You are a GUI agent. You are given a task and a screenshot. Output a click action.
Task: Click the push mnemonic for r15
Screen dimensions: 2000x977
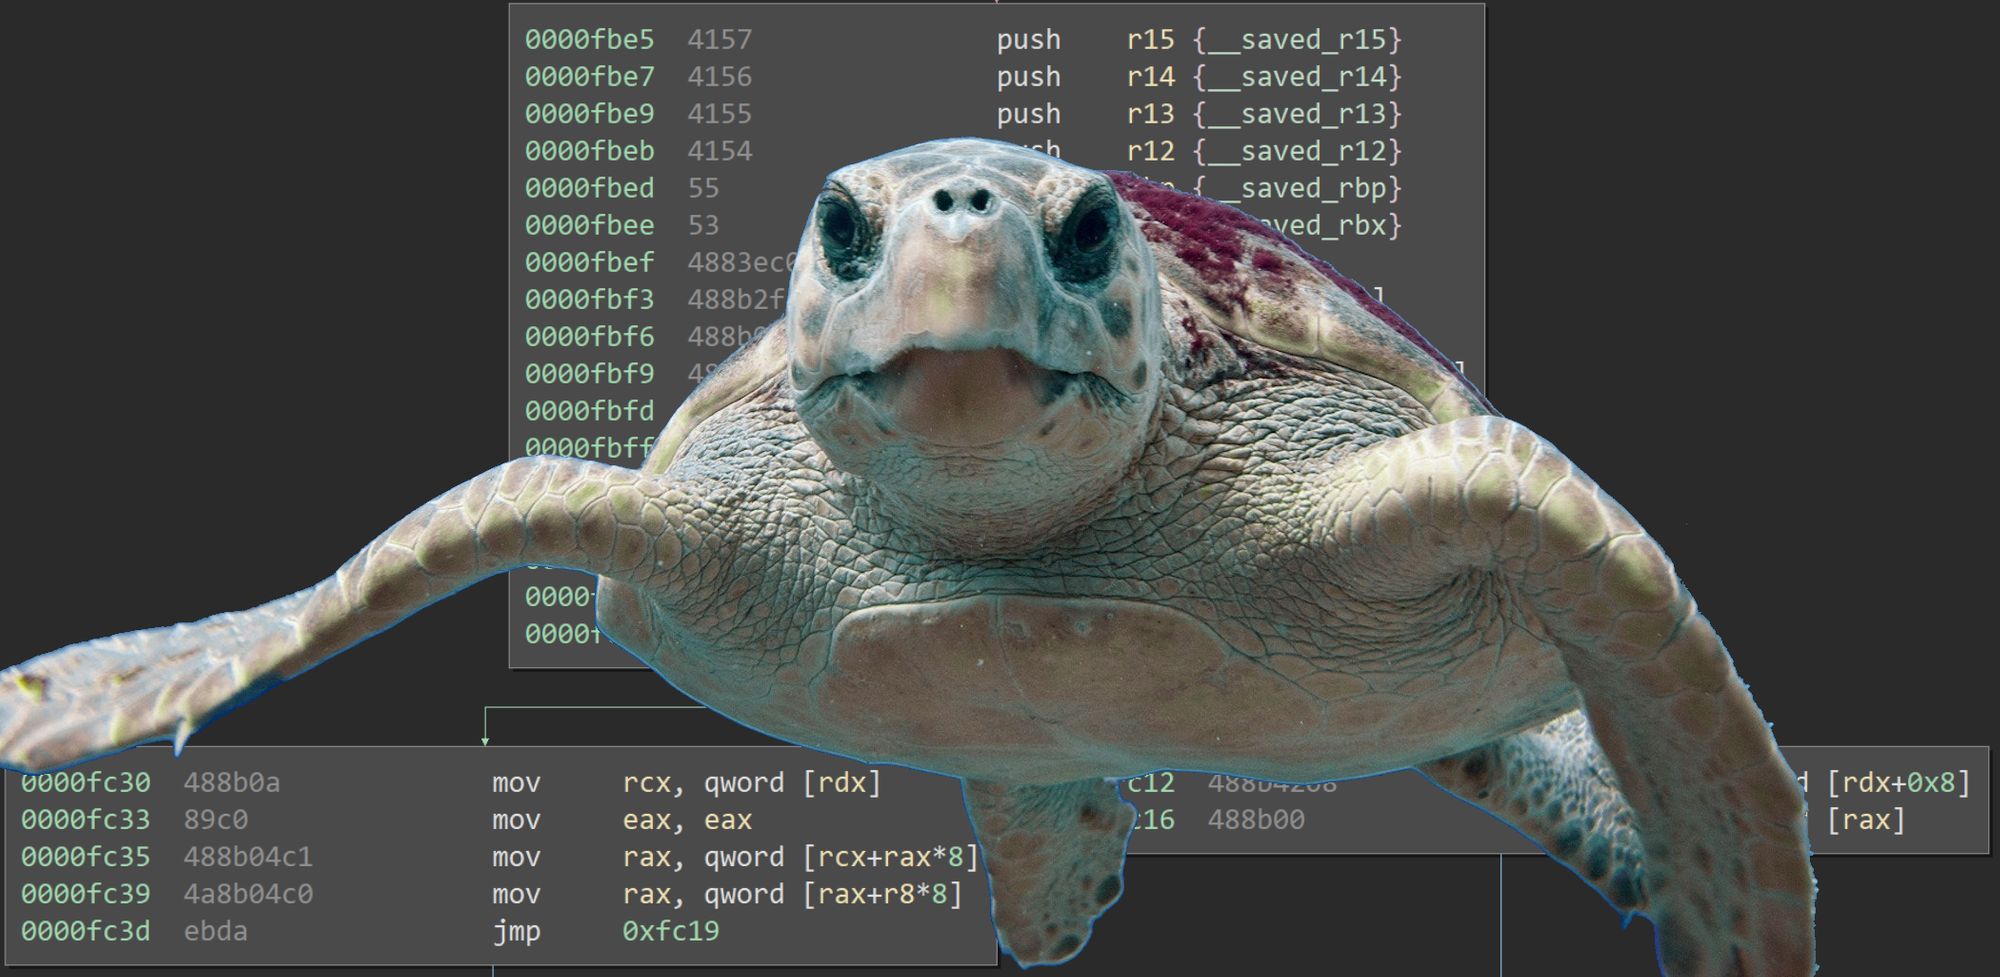click(x=1028, y=40)
